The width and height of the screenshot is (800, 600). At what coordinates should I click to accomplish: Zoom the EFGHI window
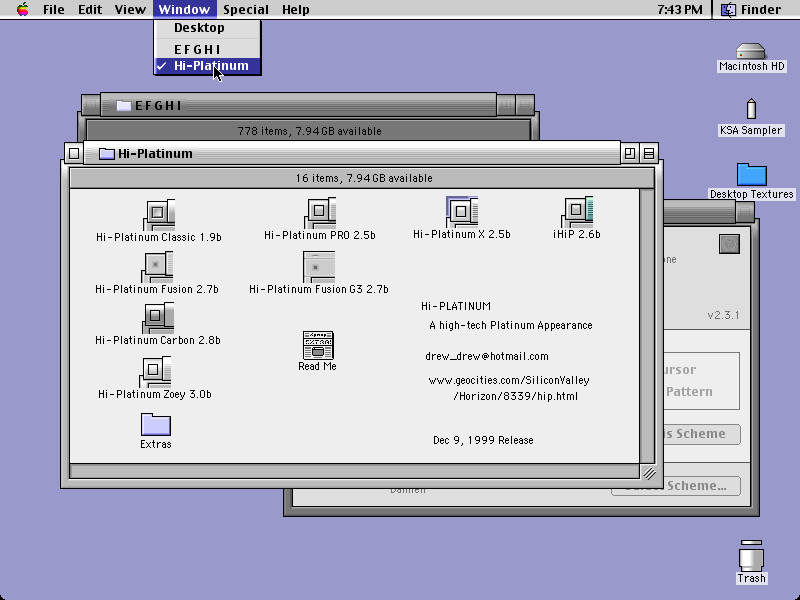coord(505,105)
